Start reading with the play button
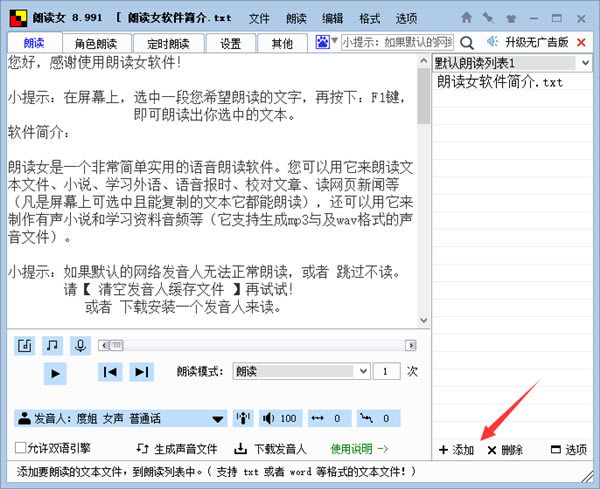The height and width of the screenshot is (489, 600). point(55,373)
